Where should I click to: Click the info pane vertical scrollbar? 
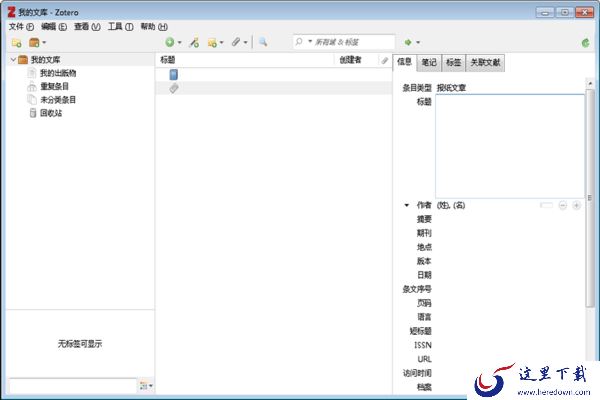(x=590, y=198)
